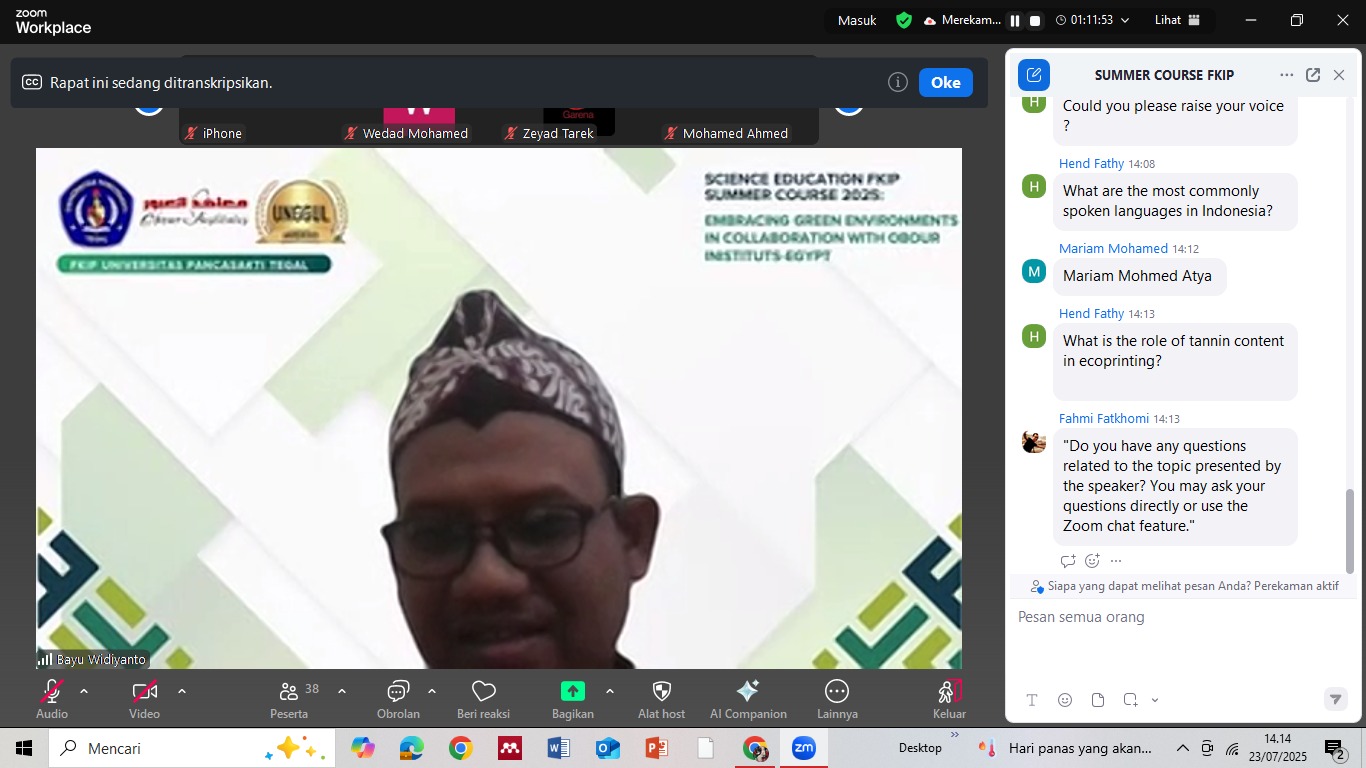Expand the Peserta options chevron

pyautogui.click(x=342, y=691)
